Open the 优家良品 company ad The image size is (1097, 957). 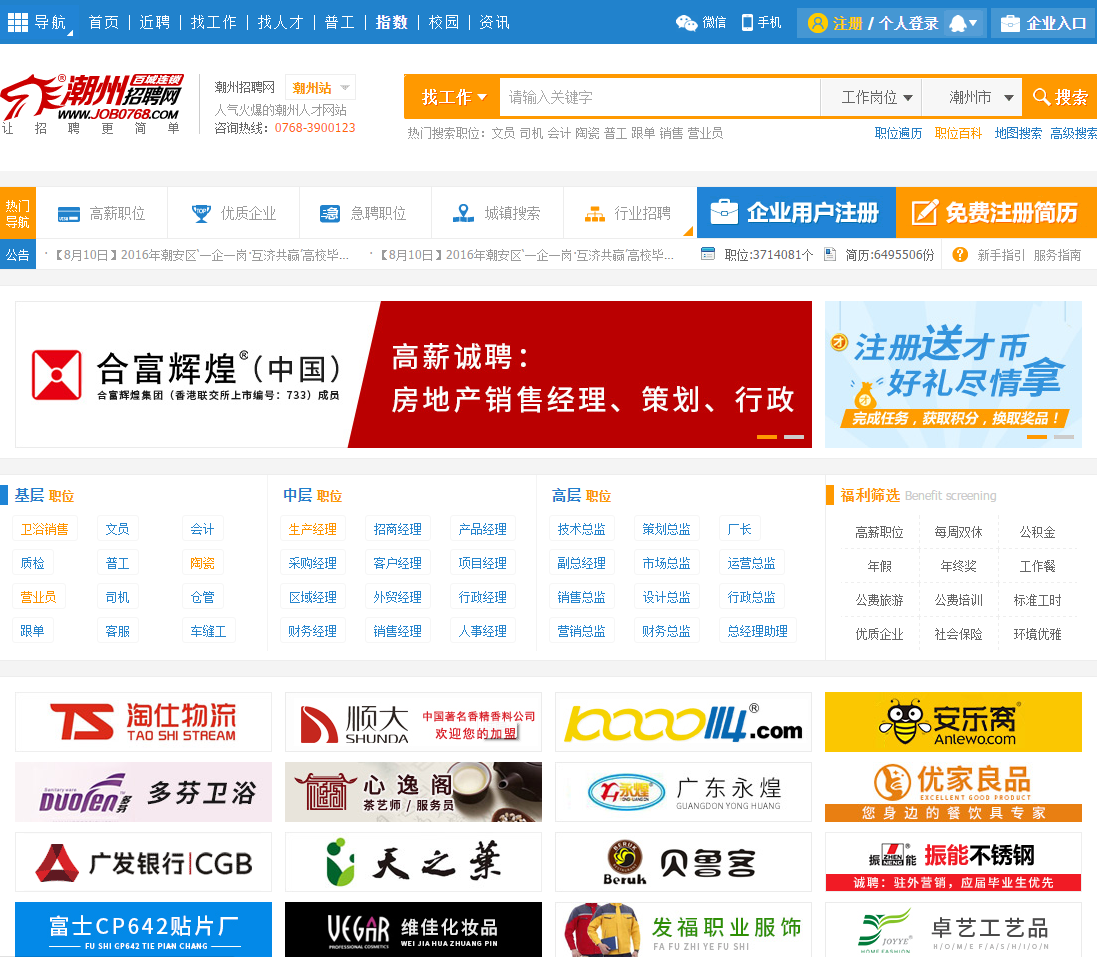[953, 792]
